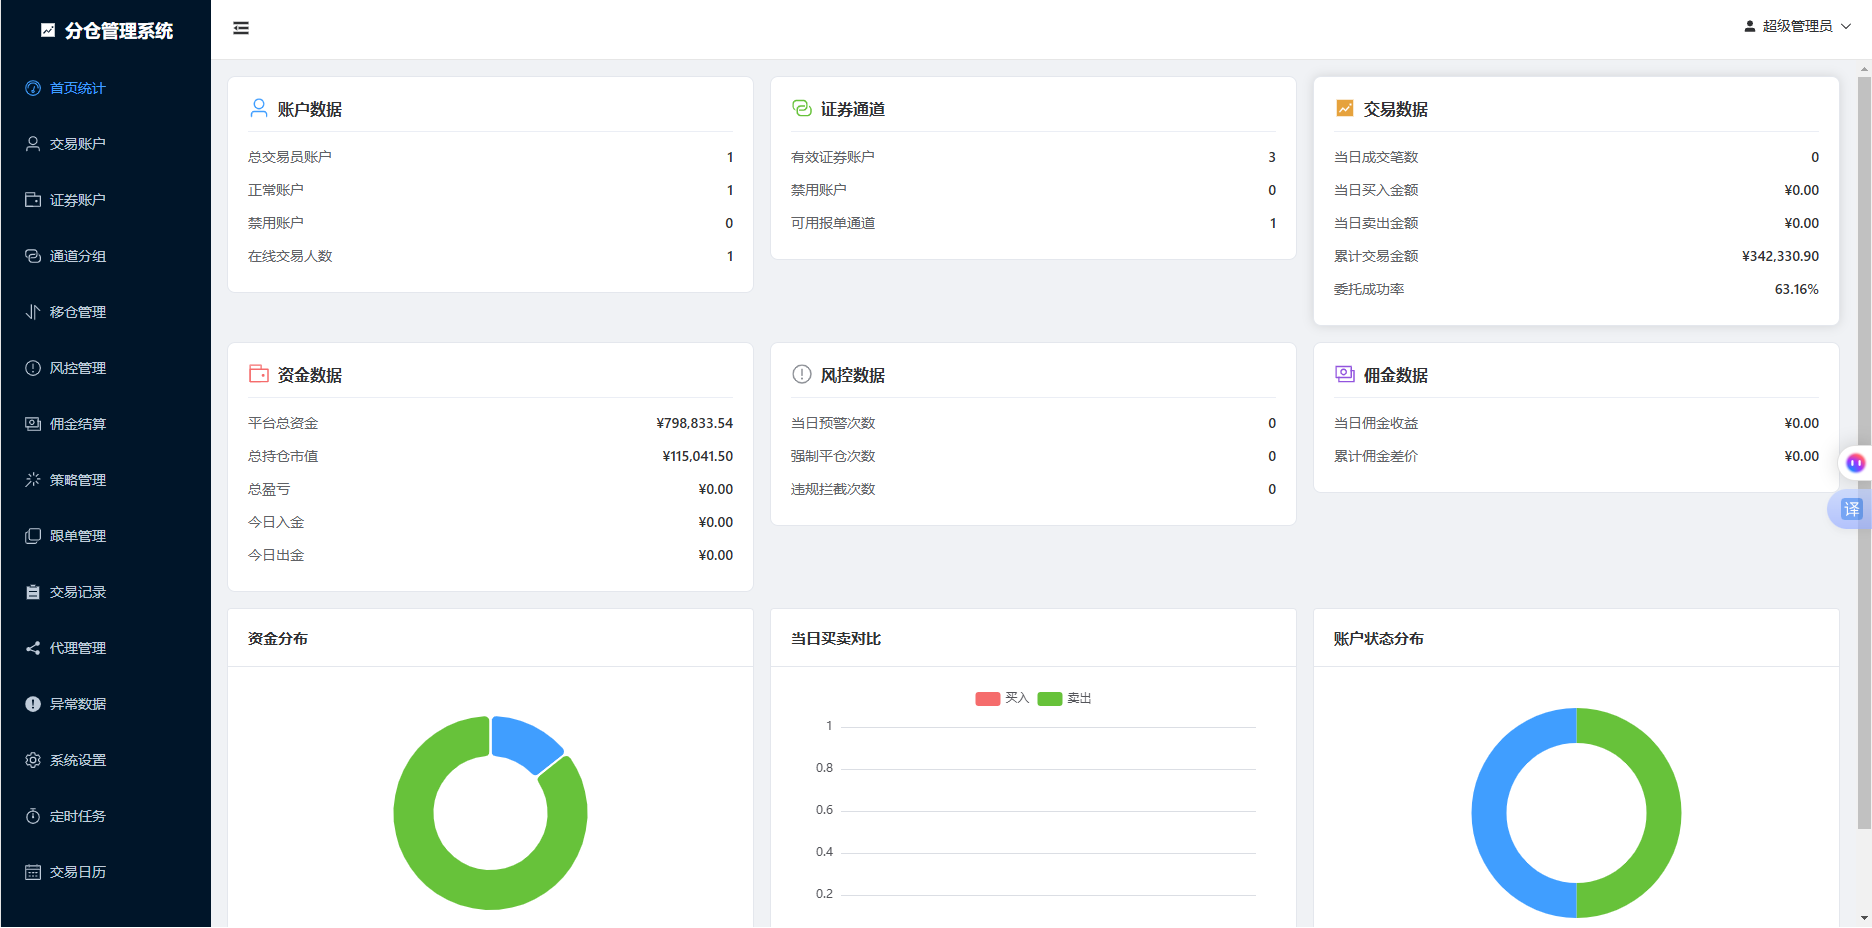Click the floating translate 译 icon

coord(1852,510)
